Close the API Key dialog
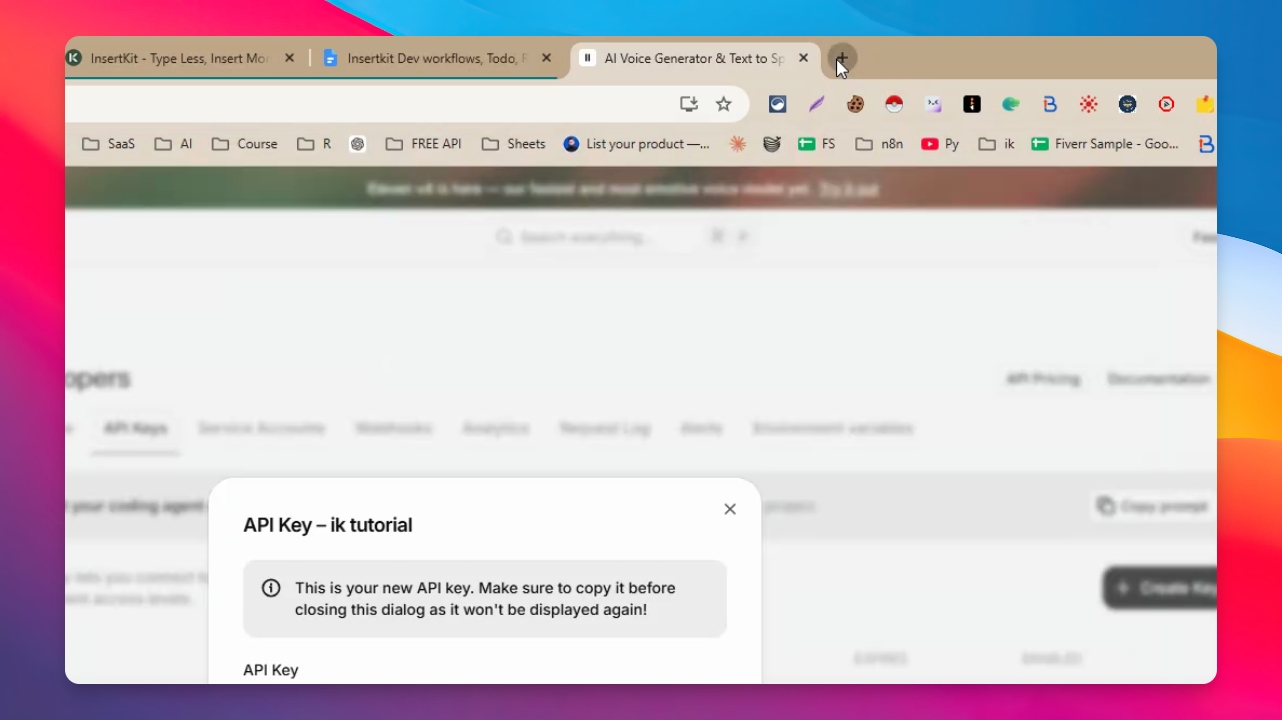Screen dimensions: 1282x720 click(x=730, y=509)
